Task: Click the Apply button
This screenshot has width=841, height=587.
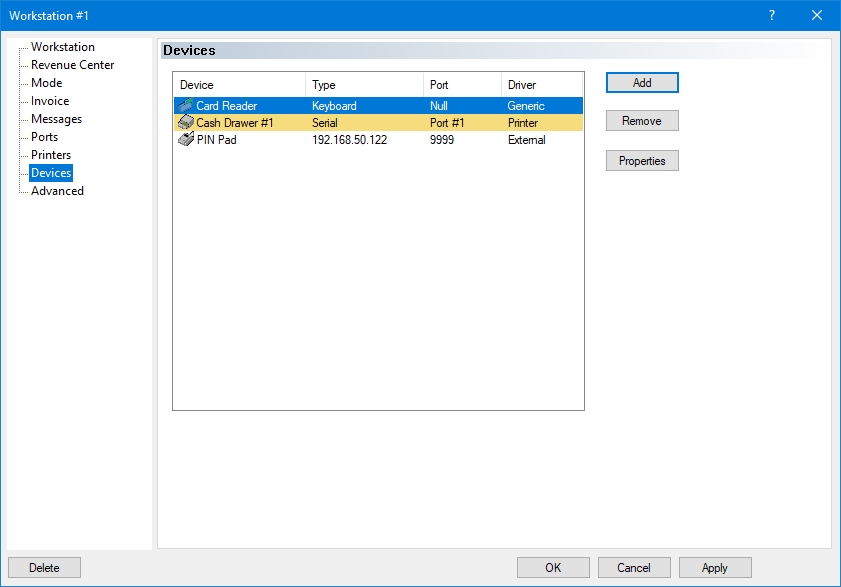Action: [715, 568]
